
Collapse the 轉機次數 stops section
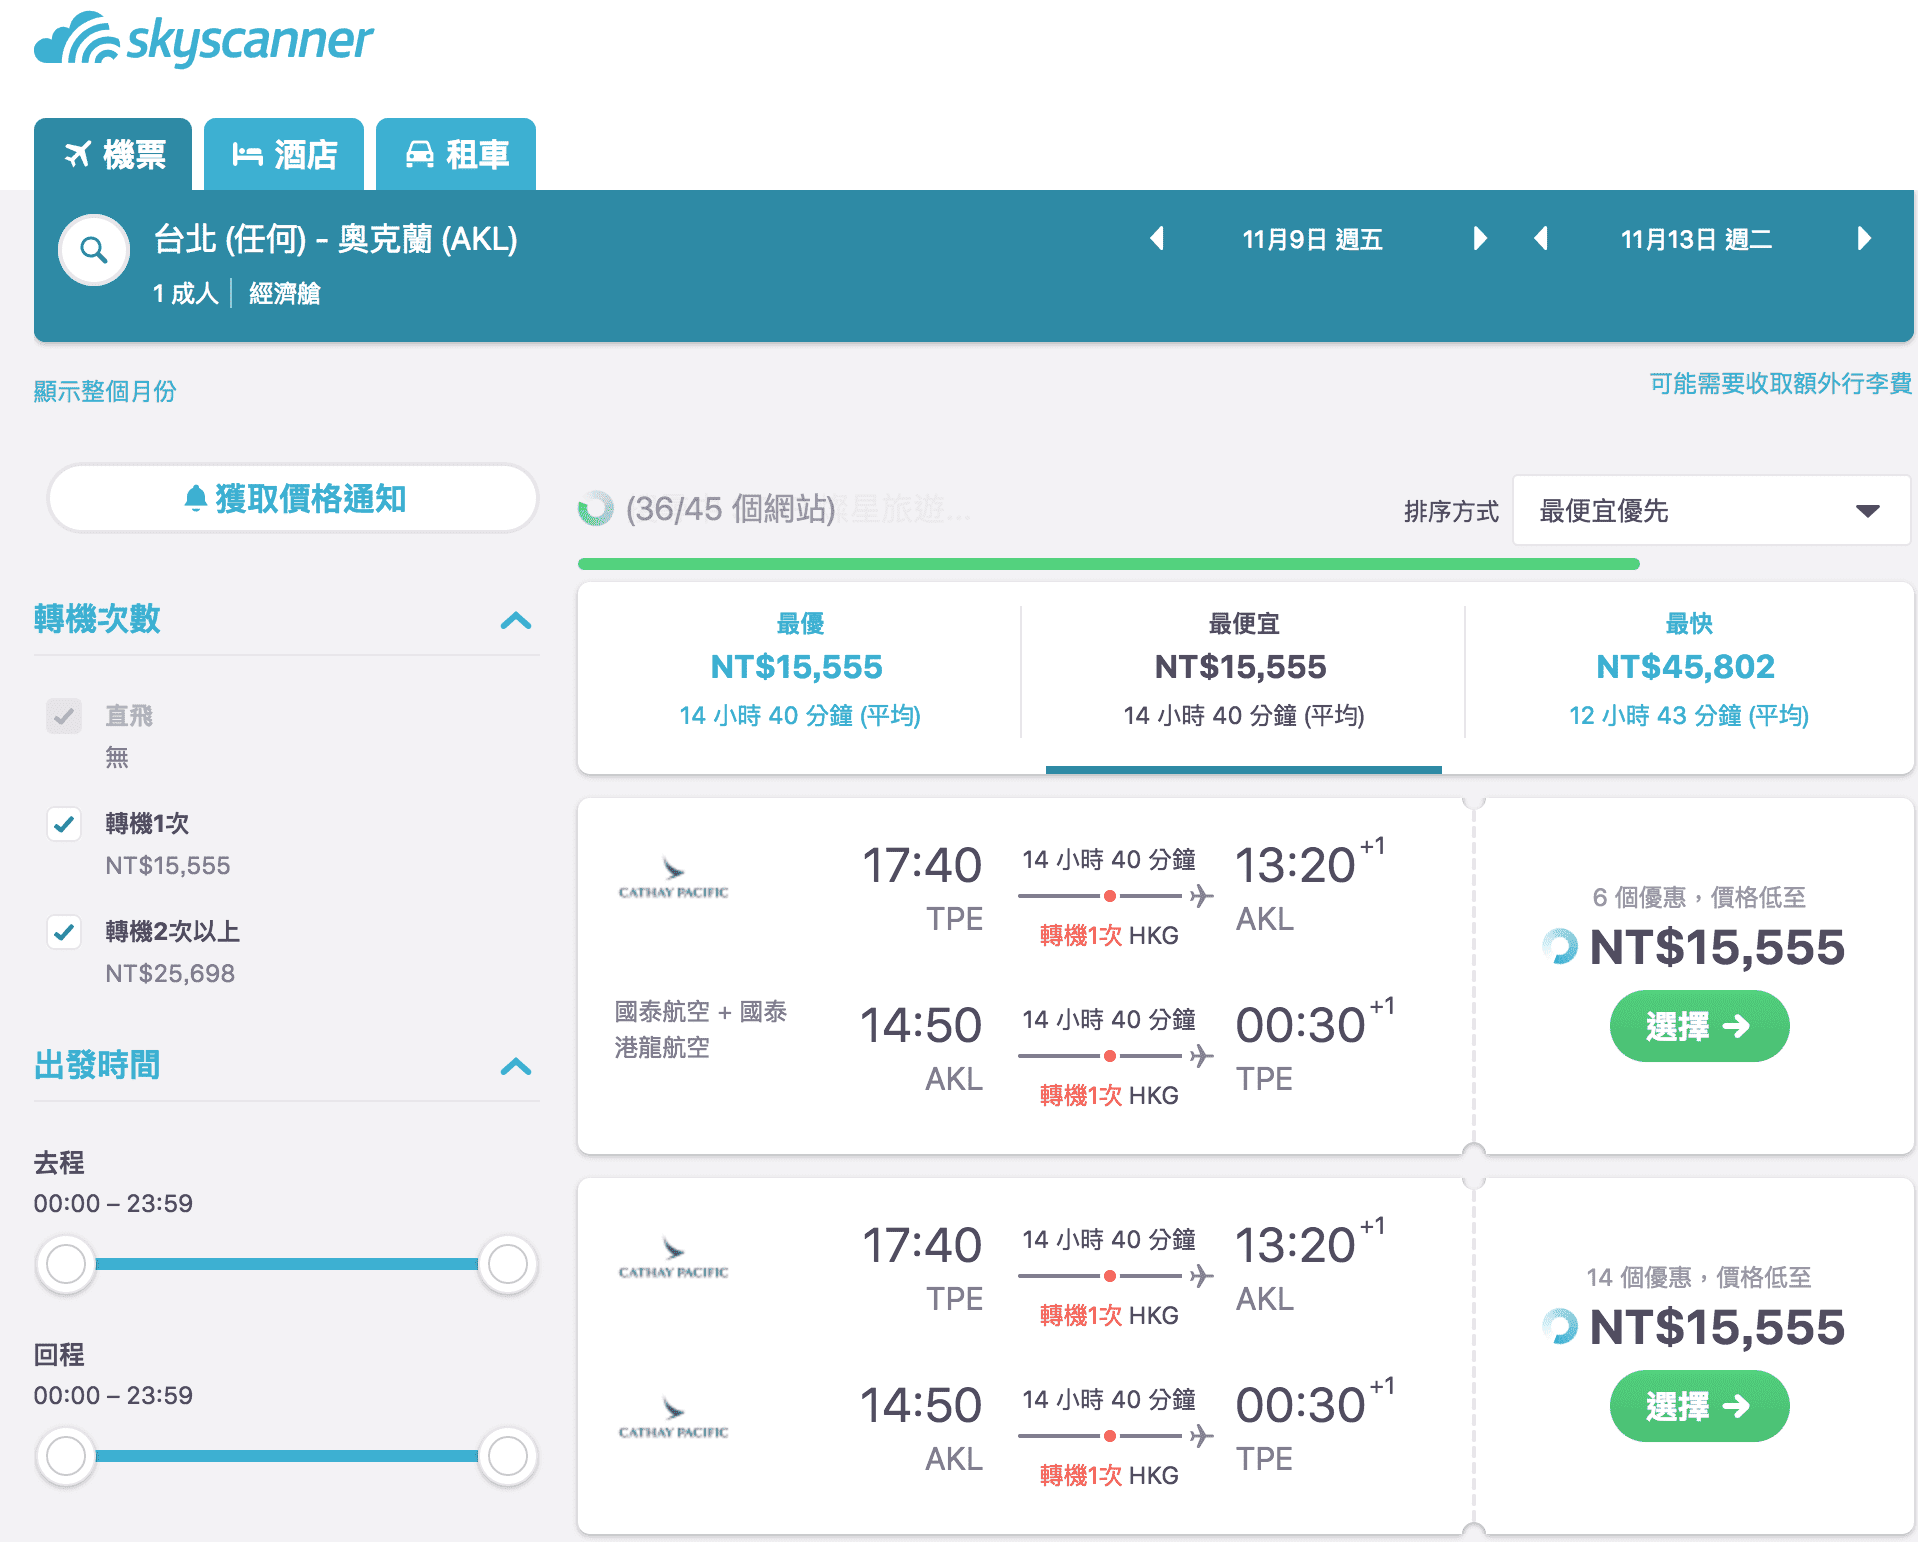coord(516,620)
